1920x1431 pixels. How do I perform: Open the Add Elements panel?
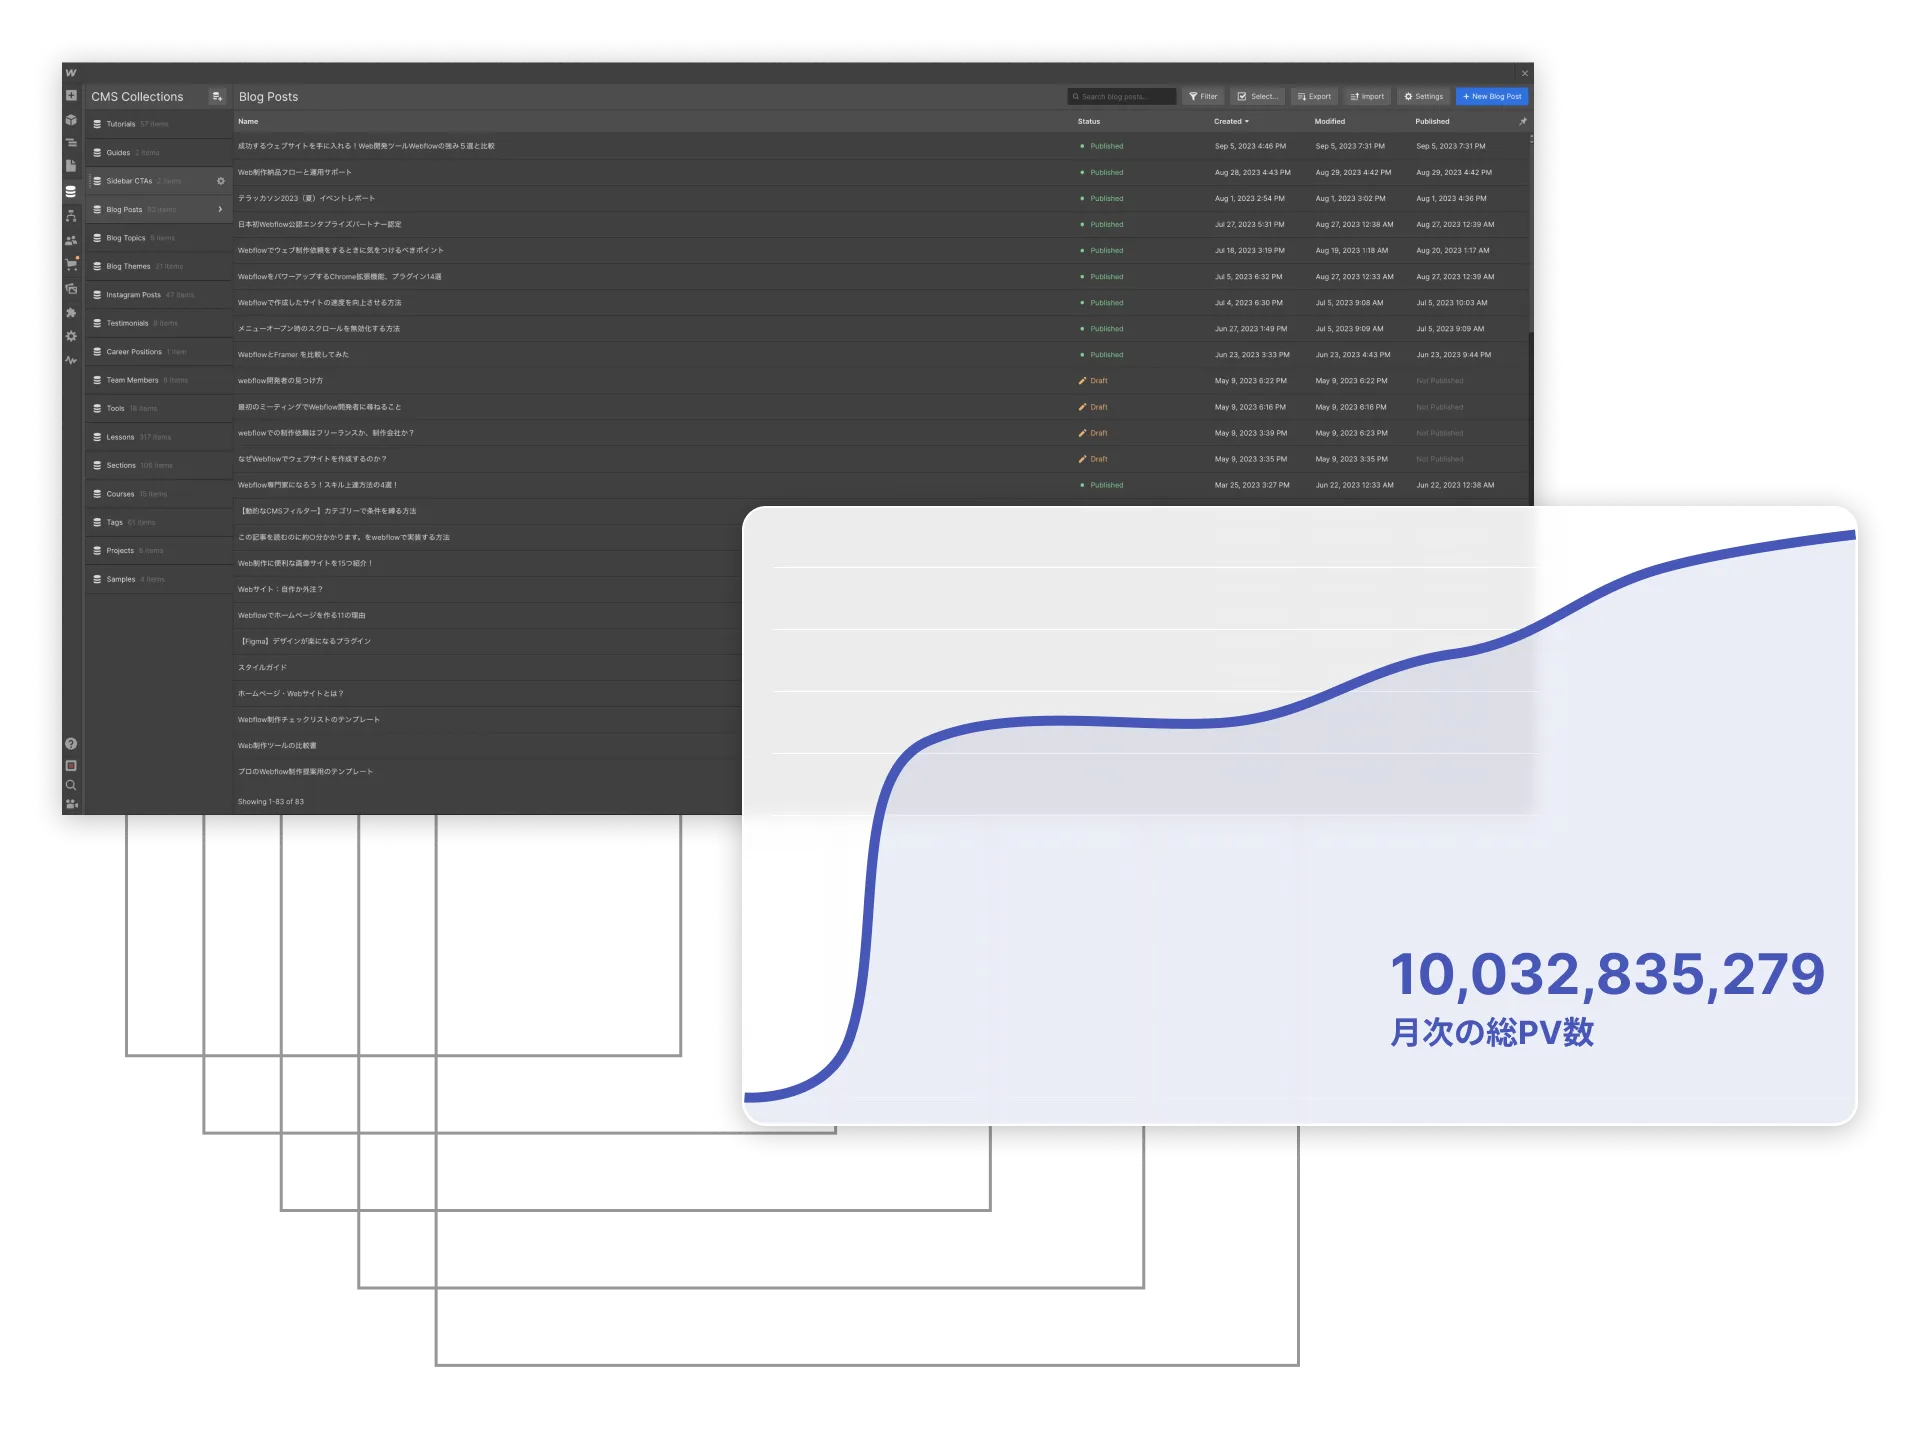point(71,95)
